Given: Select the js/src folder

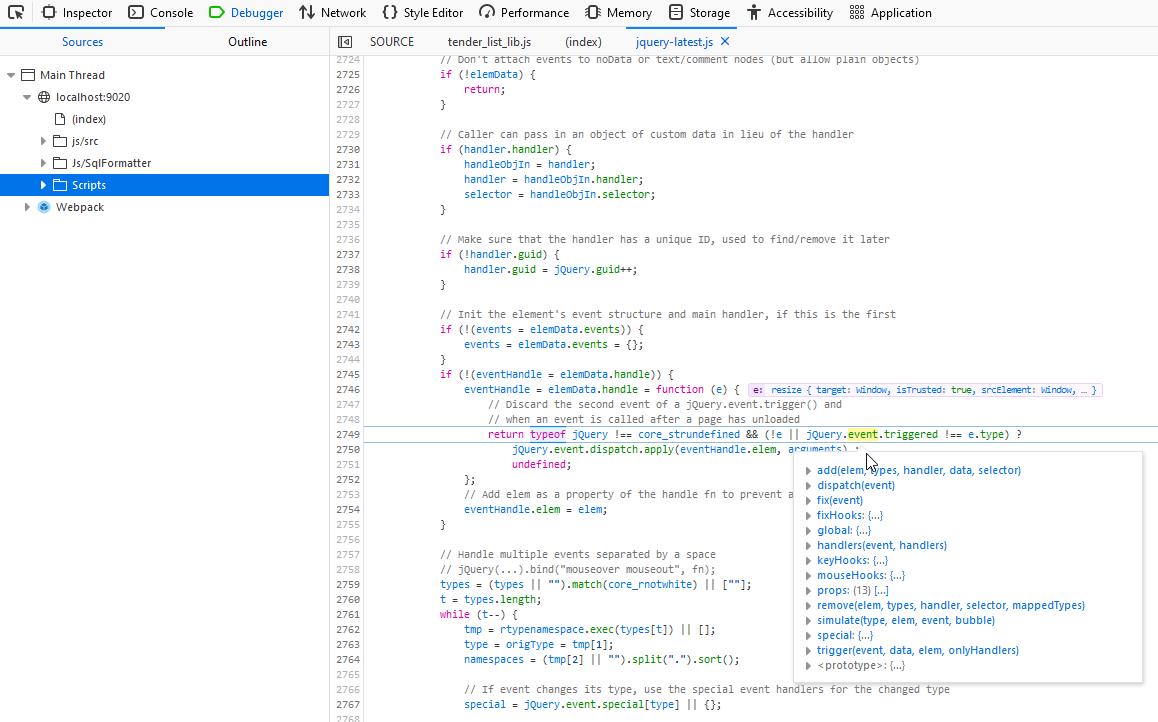Looking at the screenshot, I should [x=85, y=141].
